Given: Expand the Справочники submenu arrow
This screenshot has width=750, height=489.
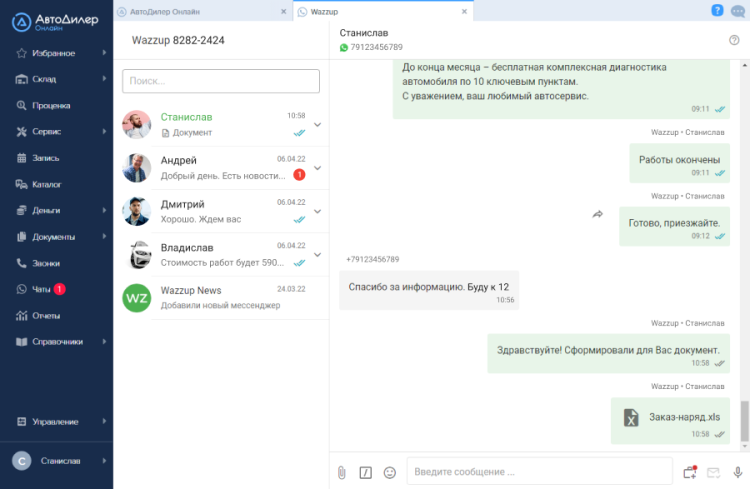Looking at the screenshot, I should pyautogui.click(x=104, y=342).
